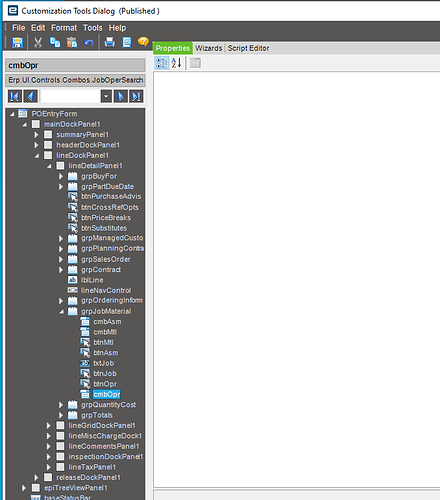Click the Print Preview icon
This screenshot has width=440, height=500.
(x=127, y=42)
